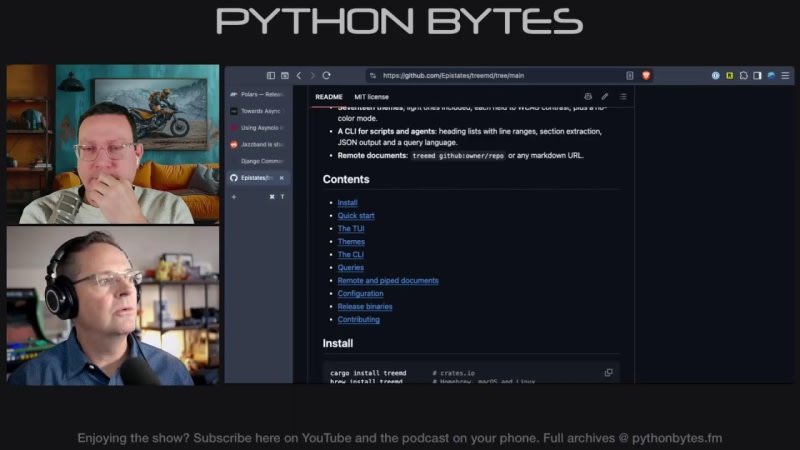Screen dimensions: 800x450
Task: Open the 1Password extension icon
Action: pyautogui.click(x=715, y=76)
